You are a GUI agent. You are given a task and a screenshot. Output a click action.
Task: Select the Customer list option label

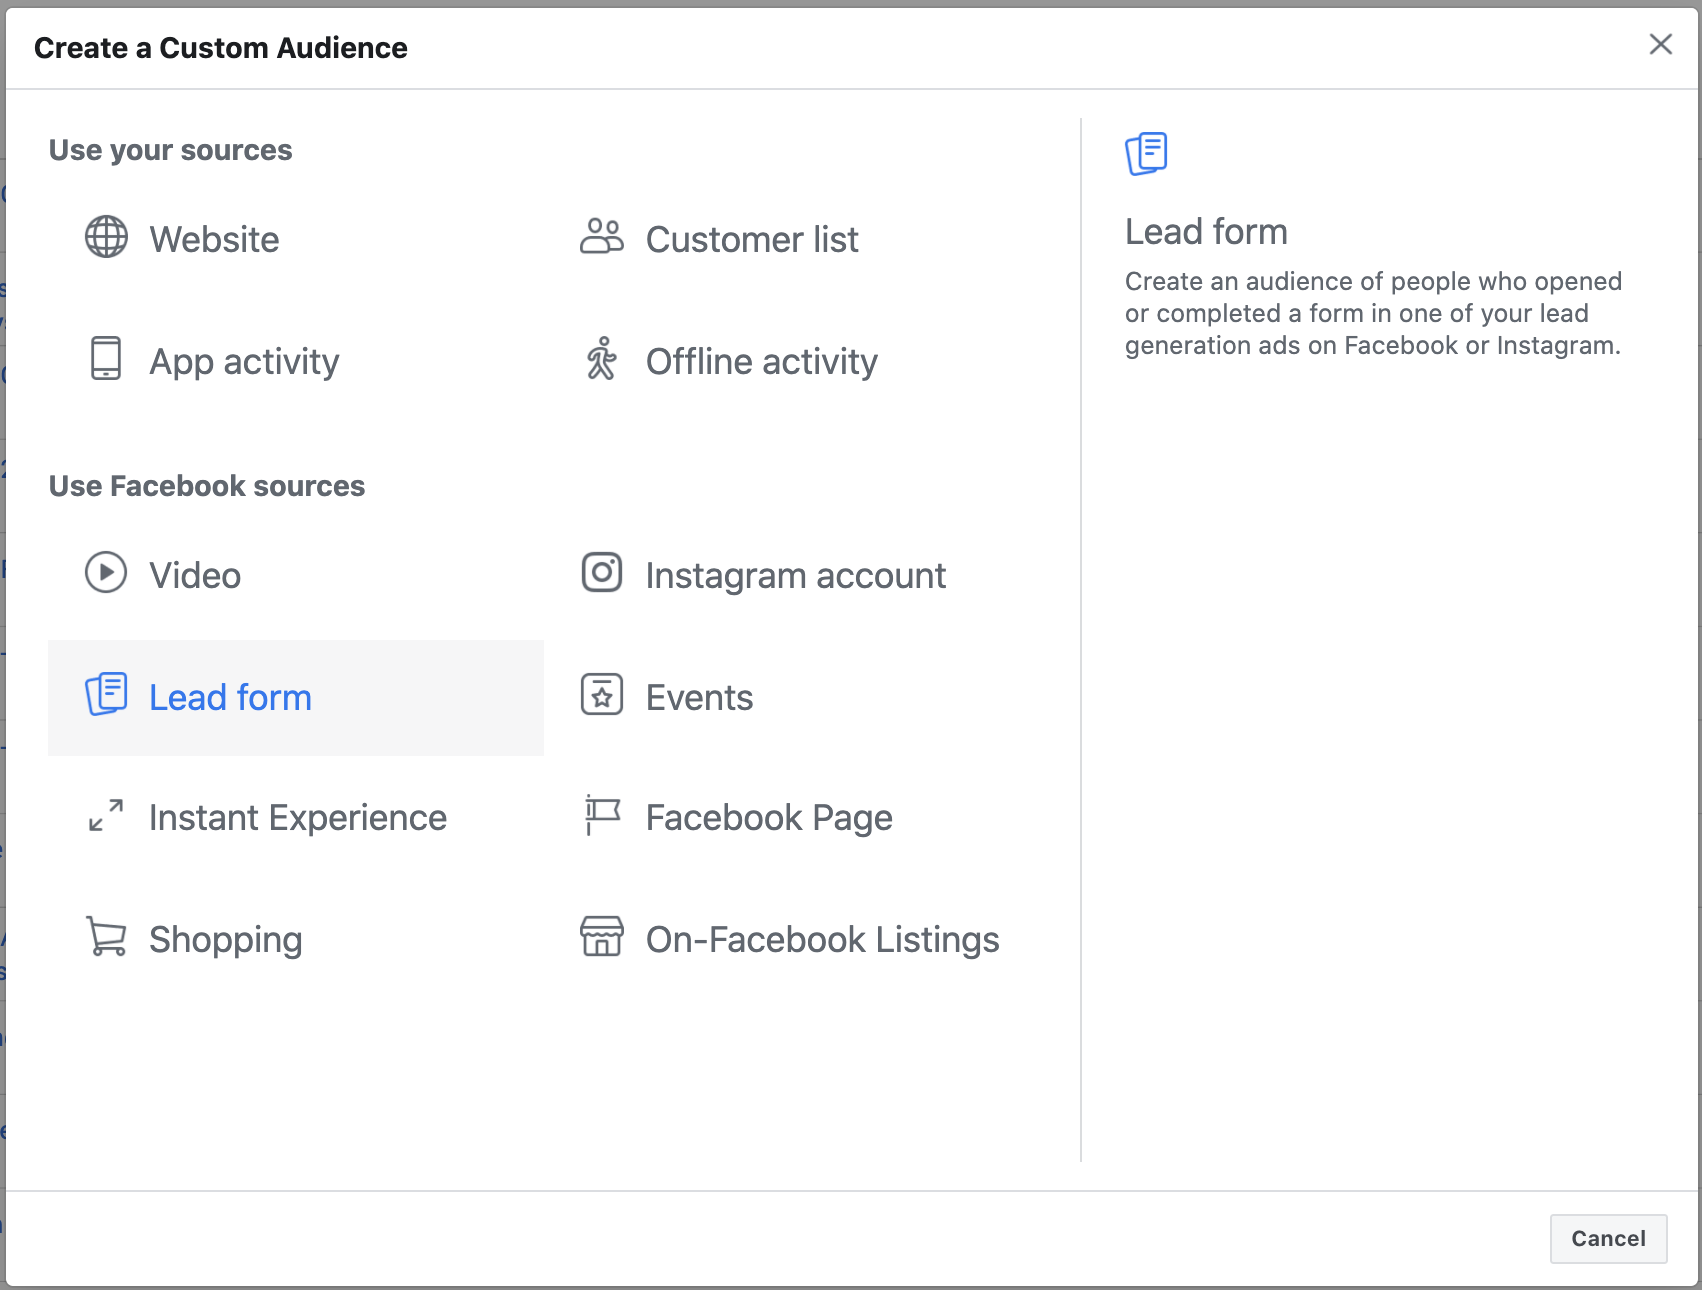pos(752,240)
